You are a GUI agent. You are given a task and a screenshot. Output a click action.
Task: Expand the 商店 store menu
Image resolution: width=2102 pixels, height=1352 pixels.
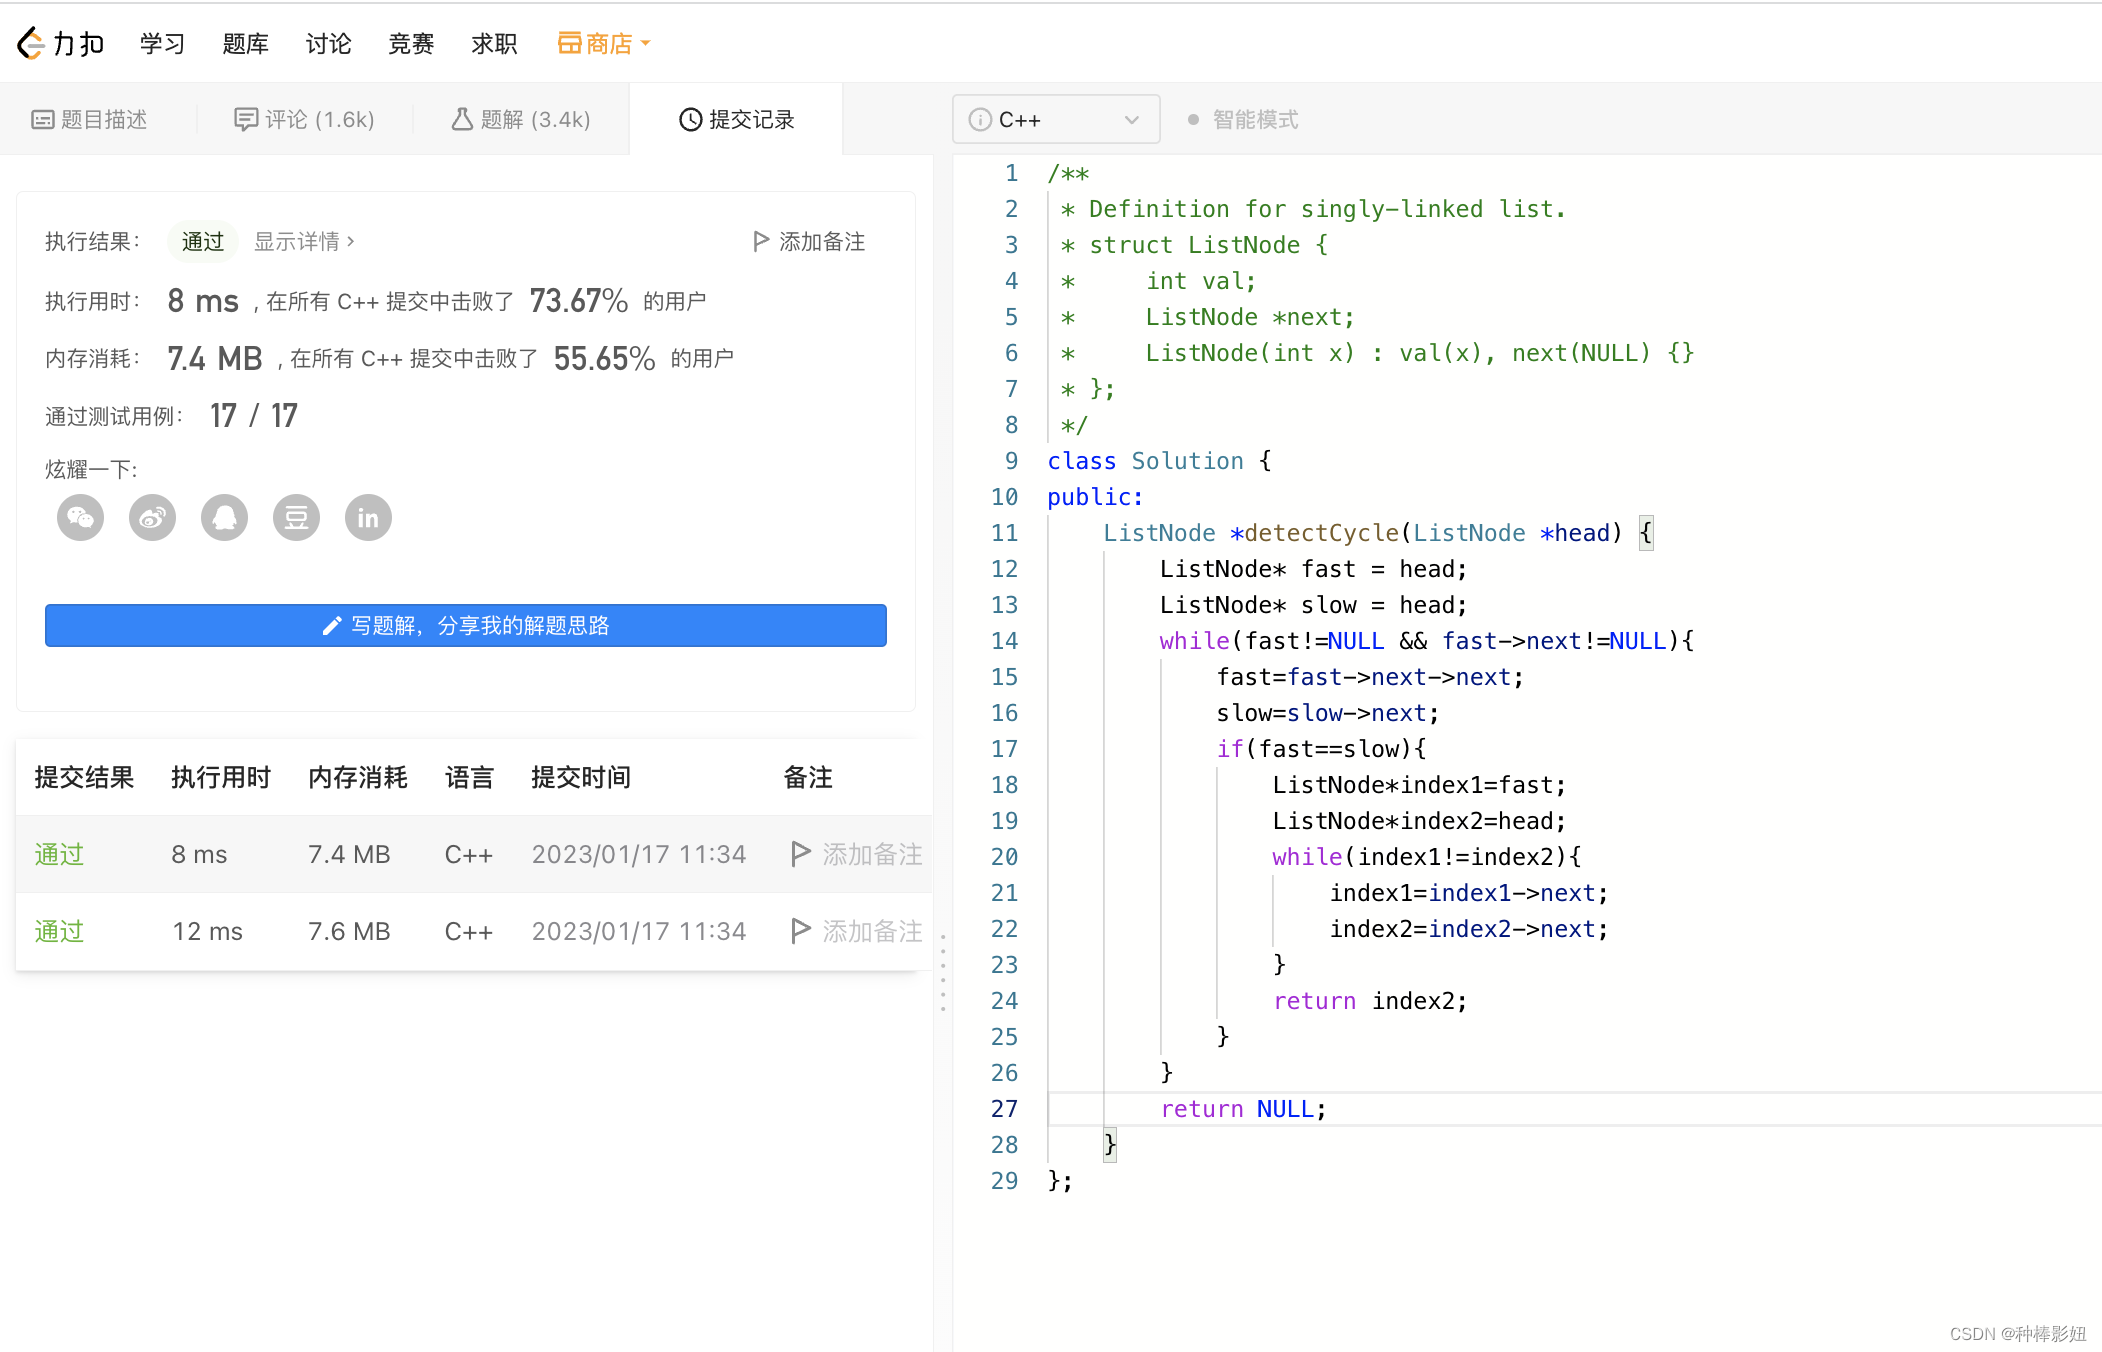(x=604, y=44)
